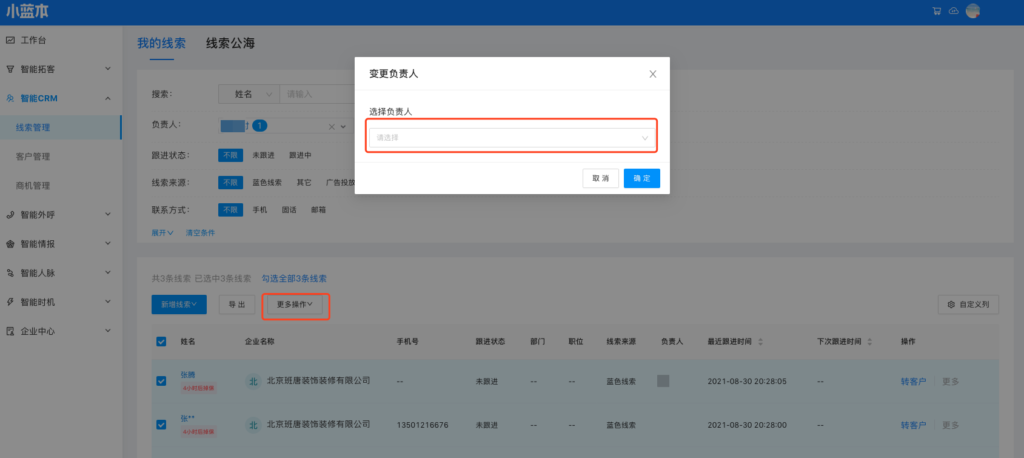Viewport: 1024px width, 458px height.
Task: Open the 选择负责人 dropdown
Action: [511, 137]
